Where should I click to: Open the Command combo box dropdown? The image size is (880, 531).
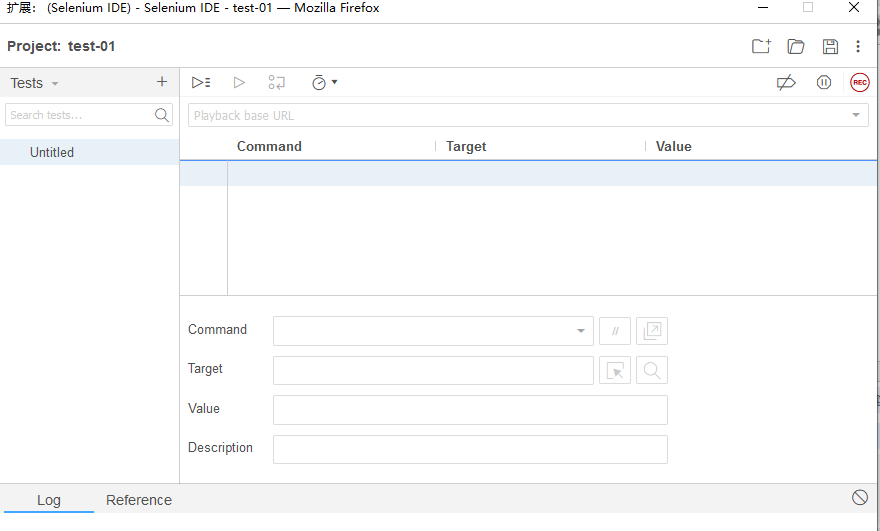581,331
